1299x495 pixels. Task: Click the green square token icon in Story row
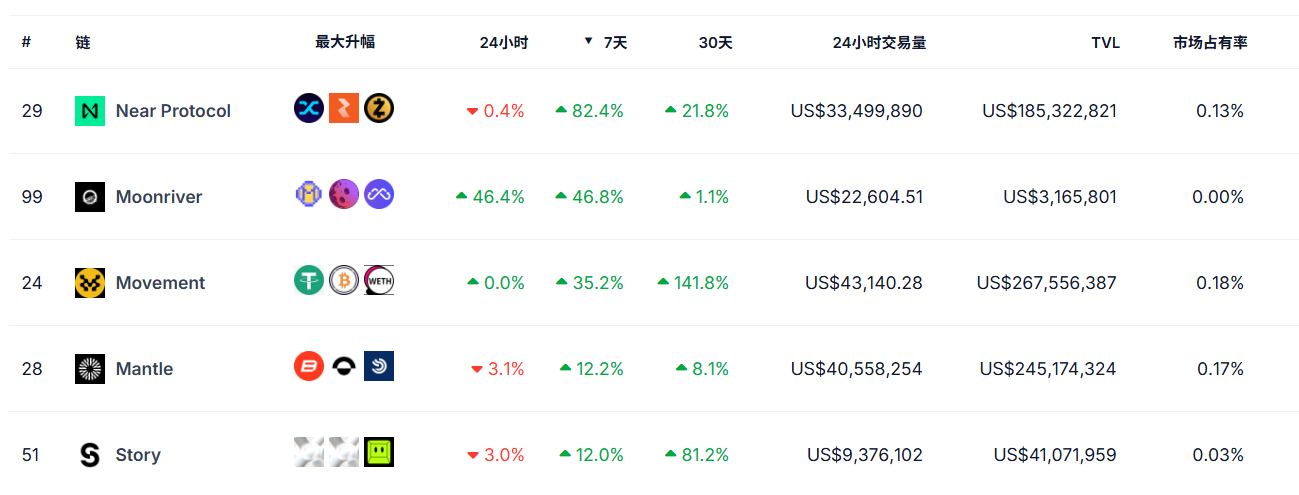(379, 452)
